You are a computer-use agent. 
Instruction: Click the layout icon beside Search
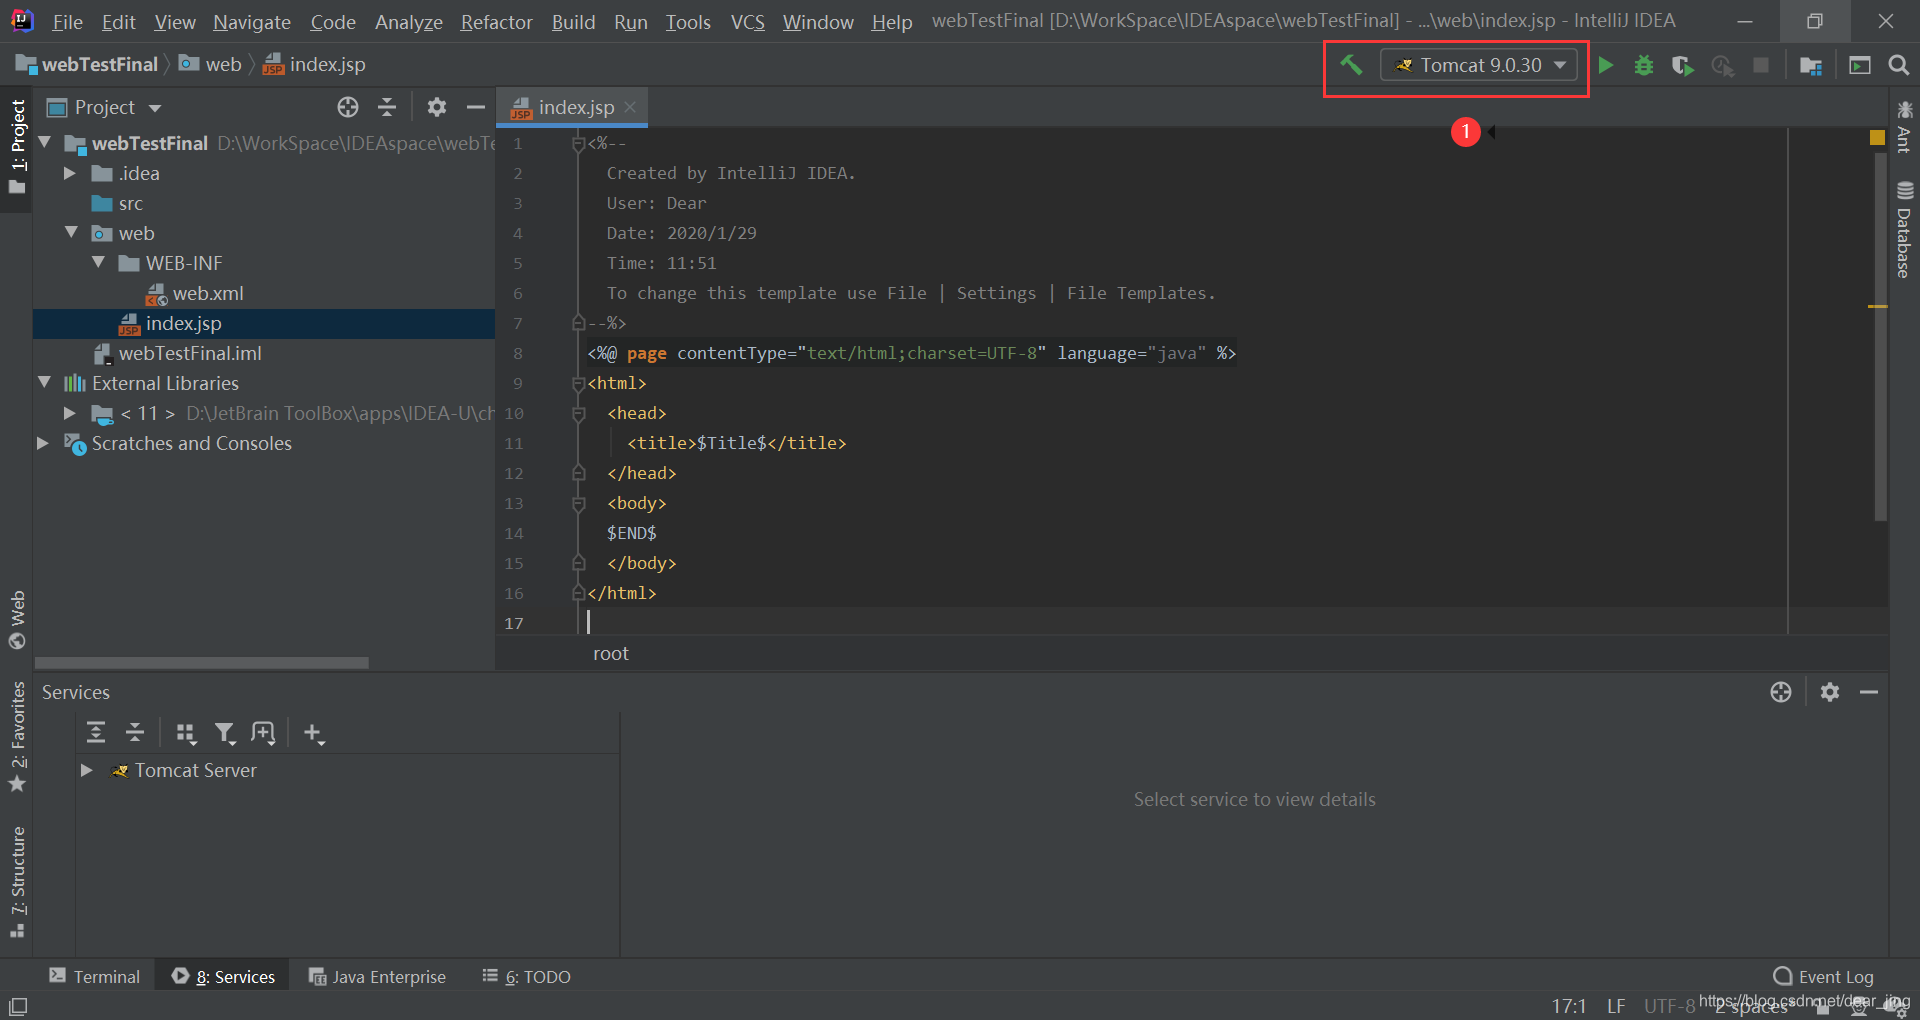click(1860, 65)
